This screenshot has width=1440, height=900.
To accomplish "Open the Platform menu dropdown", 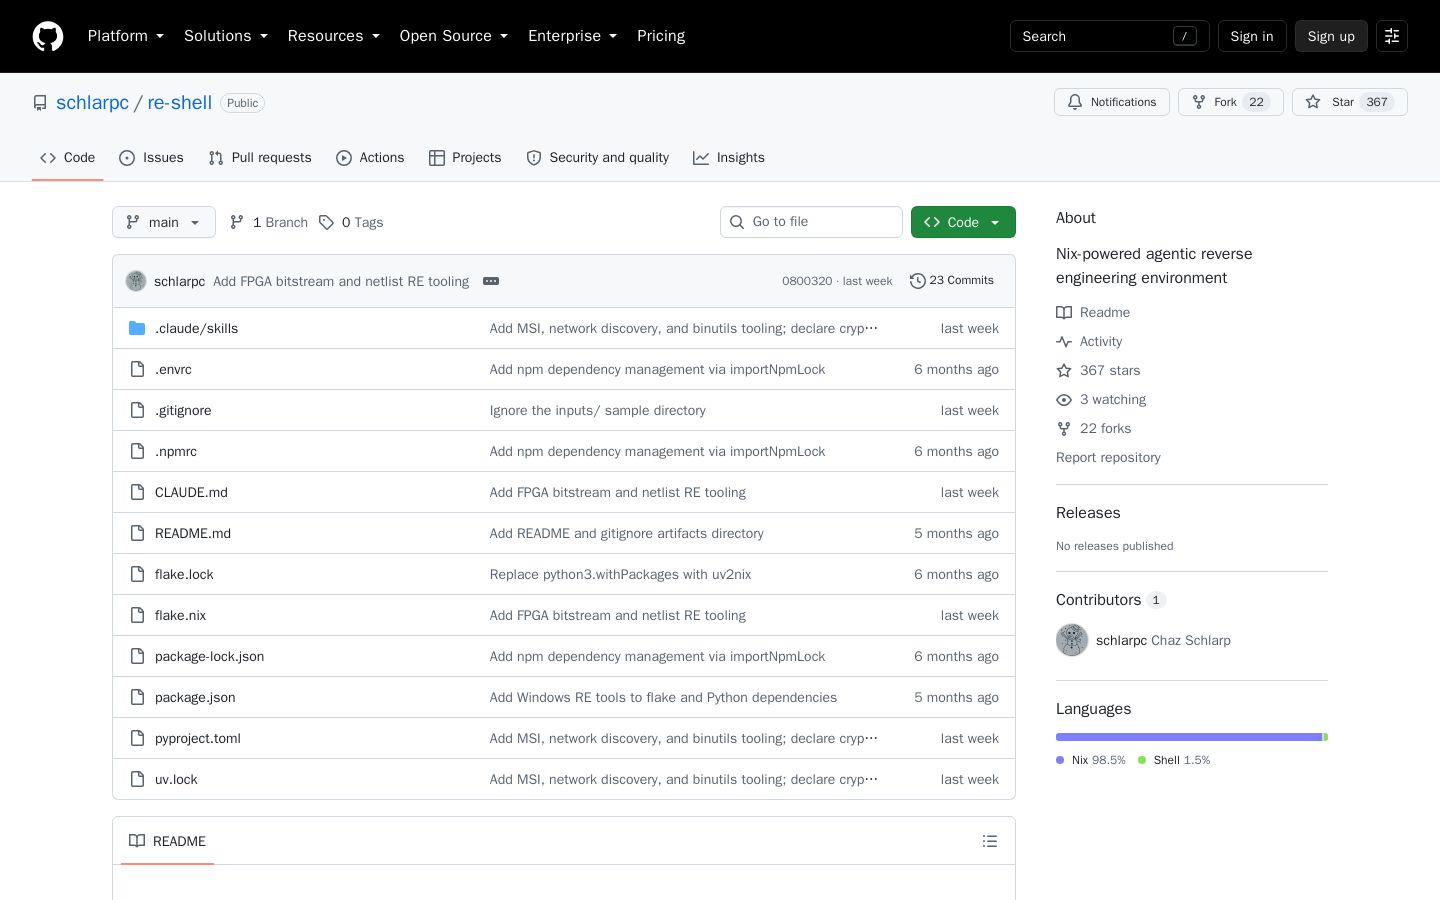I will (x=126, y=36).
